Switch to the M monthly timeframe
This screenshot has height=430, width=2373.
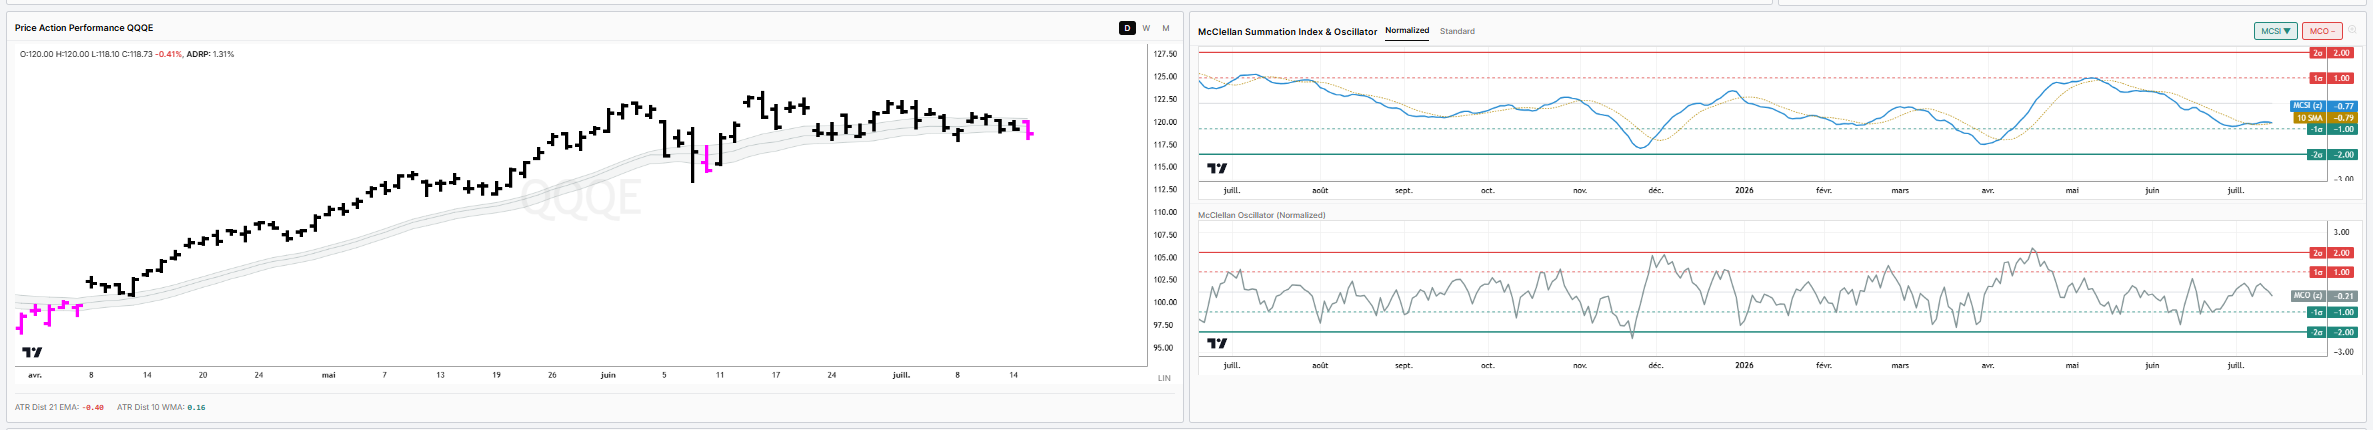coord(1166,28)
